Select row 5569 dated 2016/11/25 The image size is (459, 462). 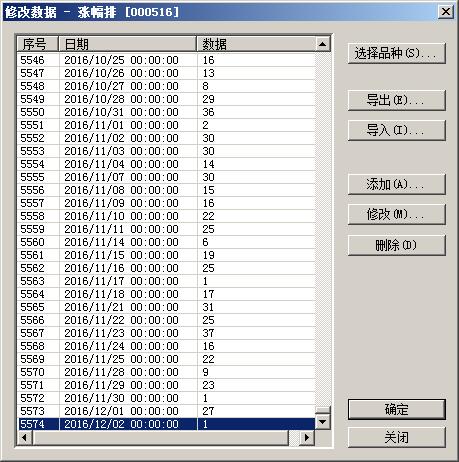tap(166, 359)
